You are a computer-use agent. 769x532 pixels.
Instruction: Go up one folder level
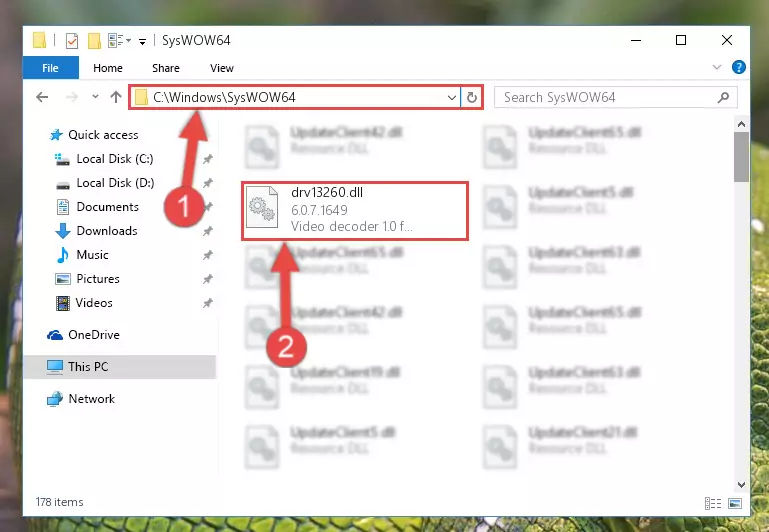click(116, 97)
